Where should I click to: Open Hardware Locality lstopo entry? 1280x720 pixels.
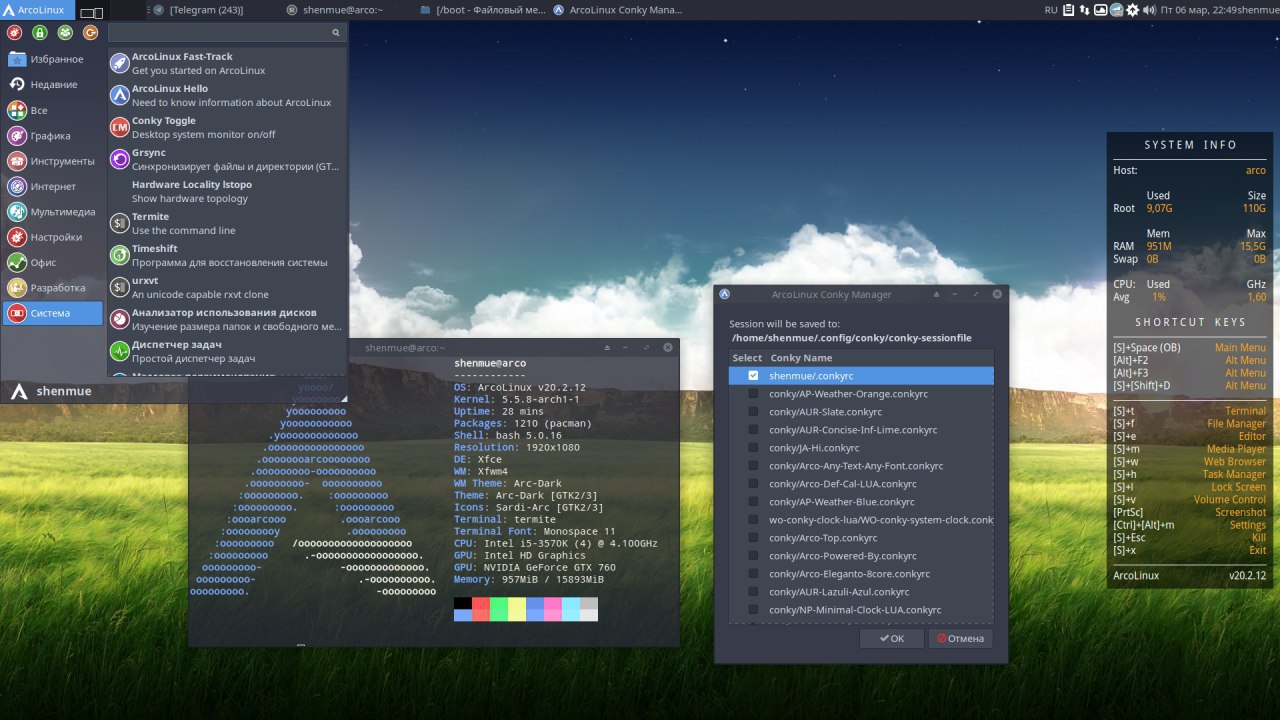227,191
